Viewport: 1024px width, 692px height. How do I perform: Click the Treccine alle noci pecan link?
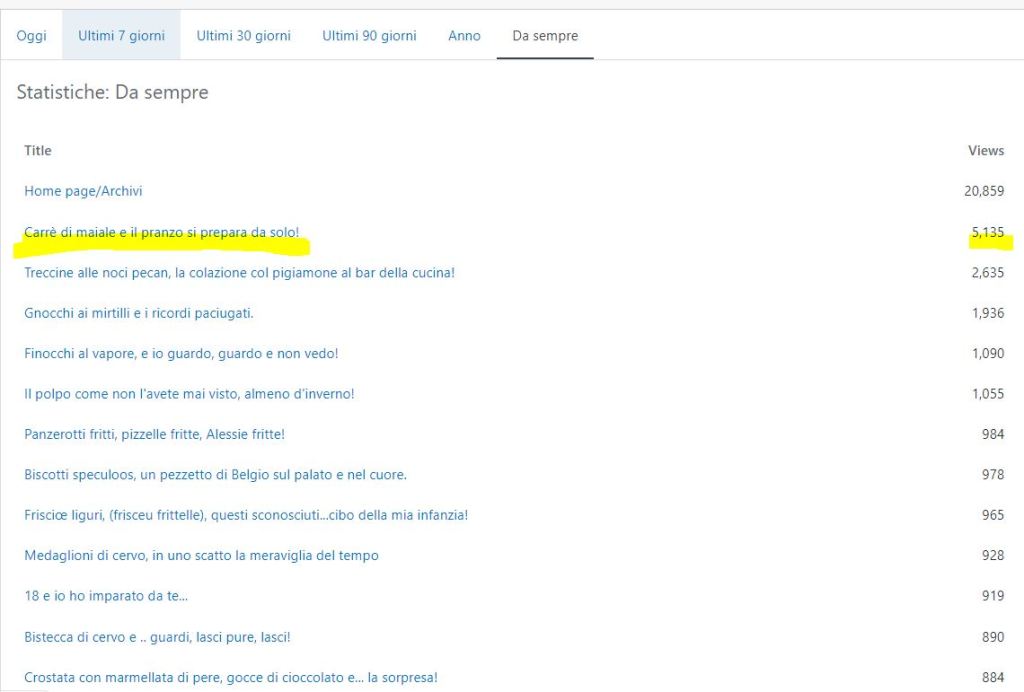(x=239, y=272)
